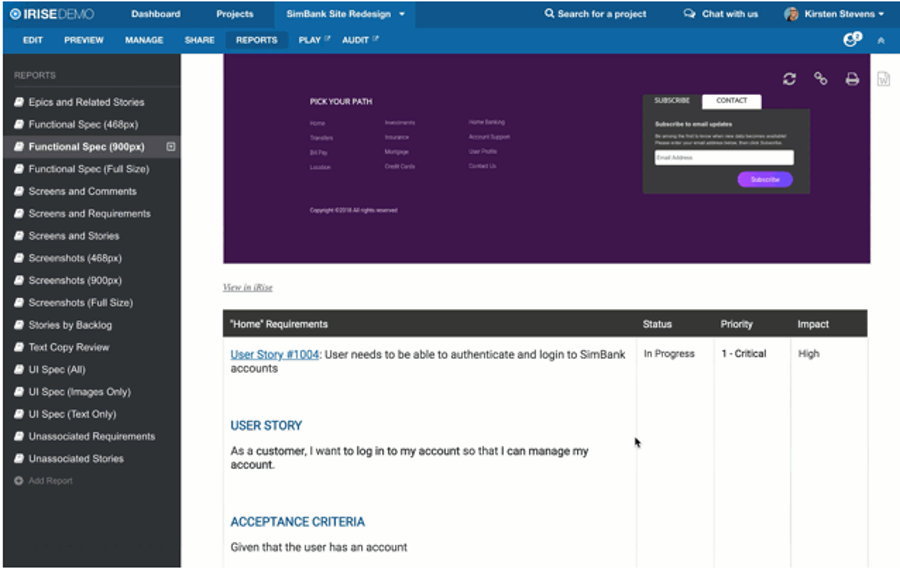Expand the SimBank Site Redesign project dropdown
Viewport: 900px width, 569px height.
pyautogui.click(x=402, y=15)
